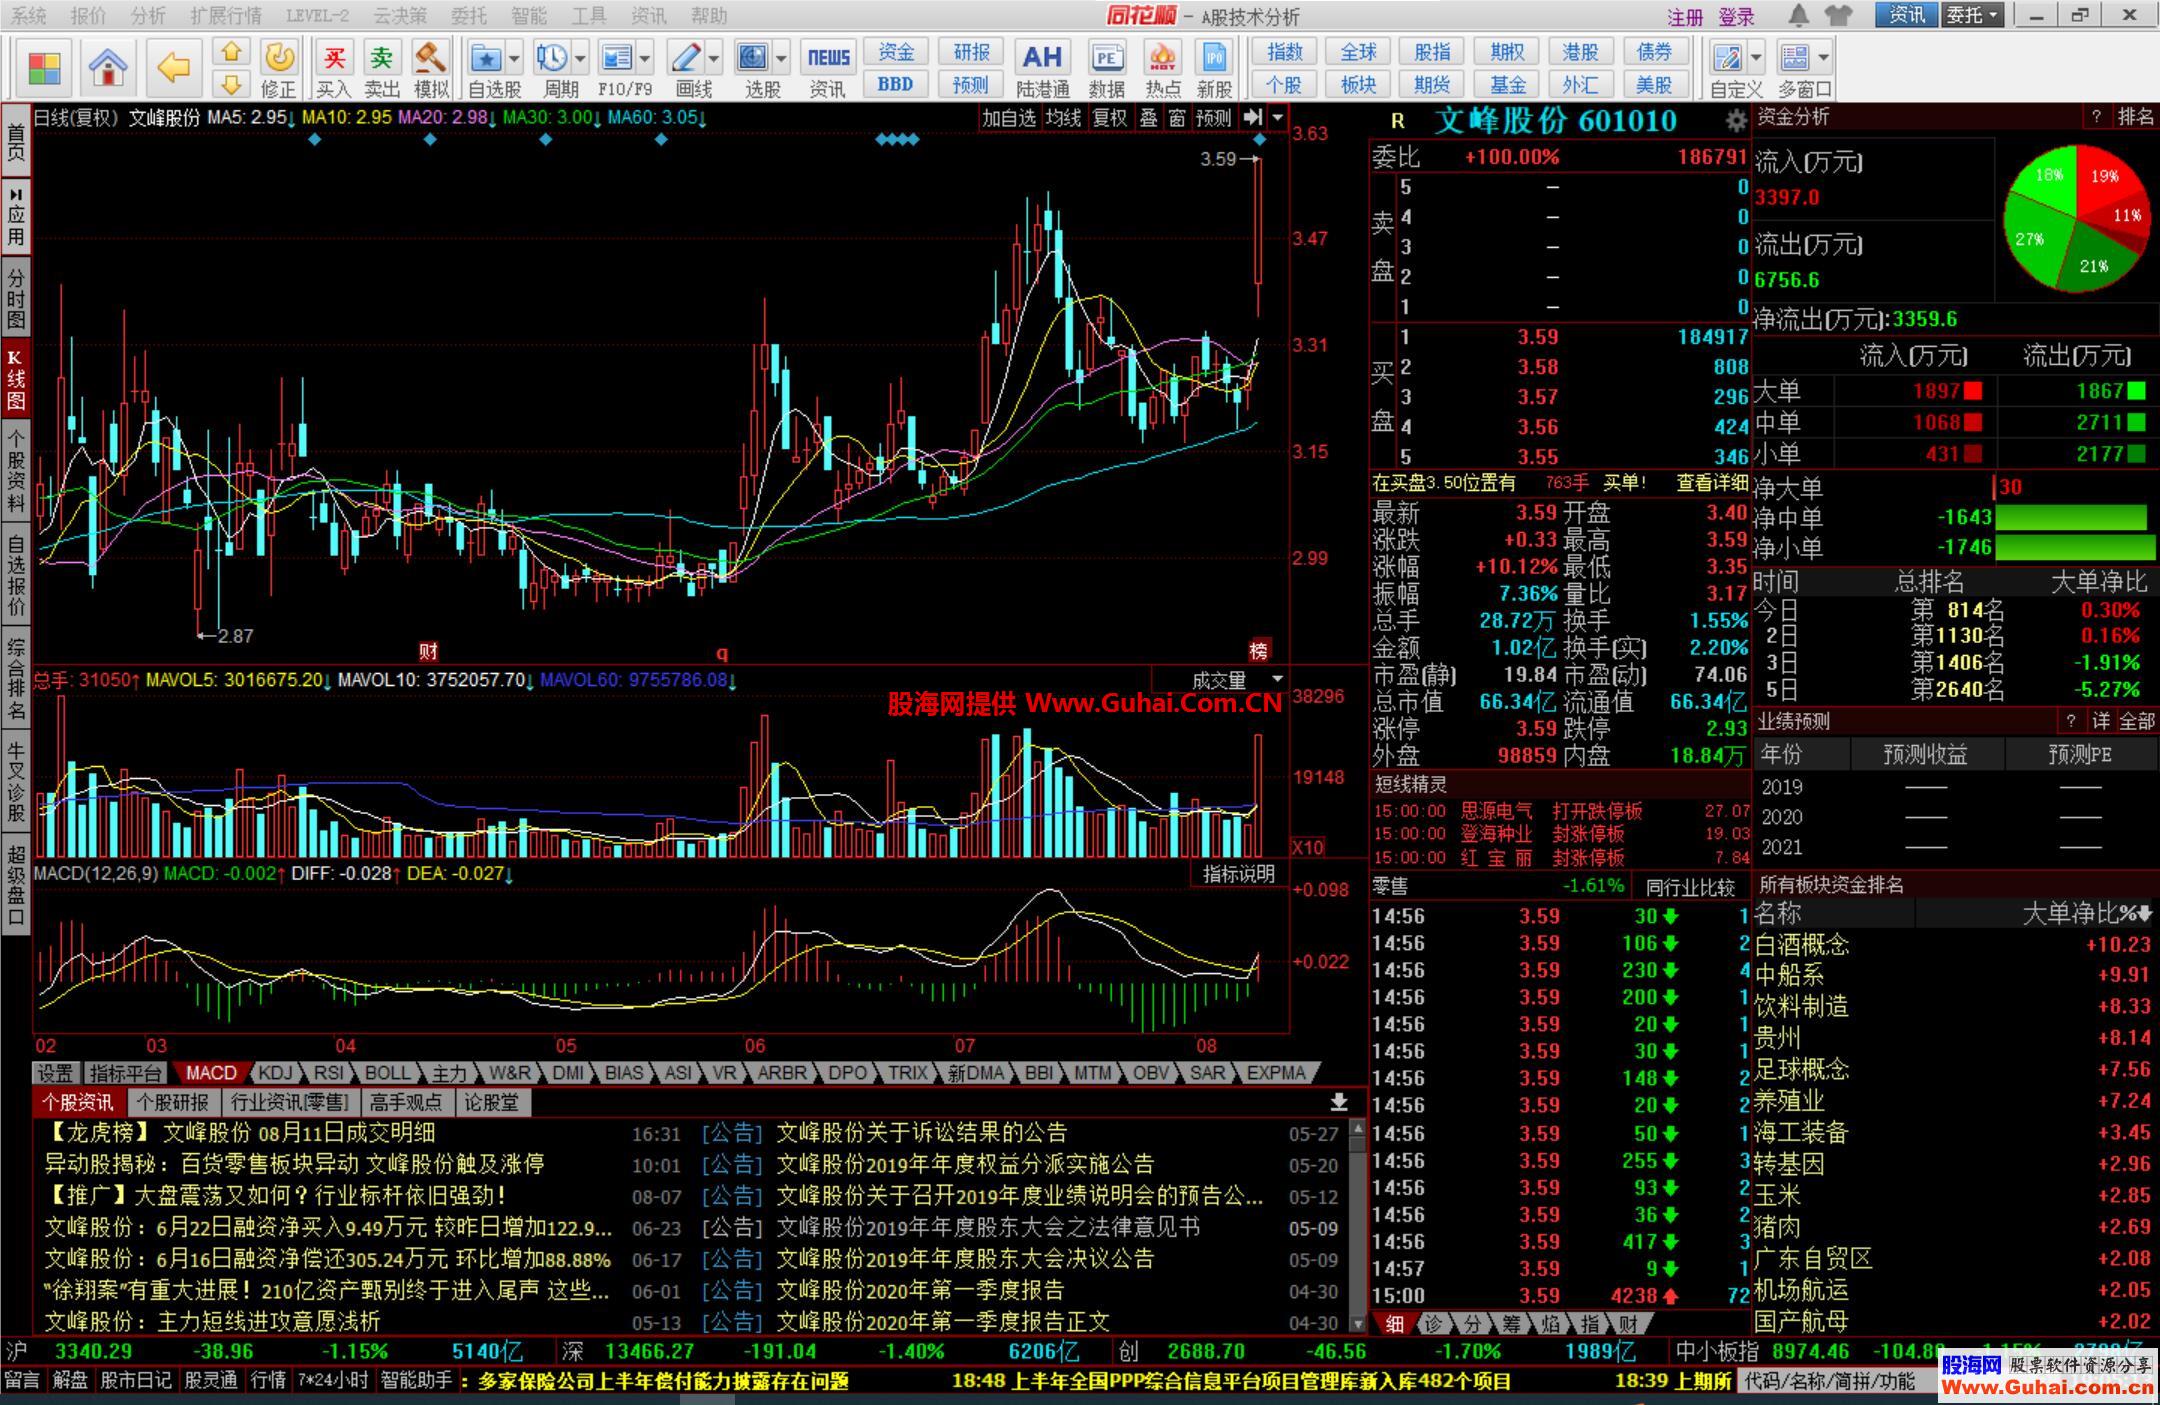Toggle the 预测 prediction option on chart header
The width and height of the screenshot is (2160, 1405).
1214,118
